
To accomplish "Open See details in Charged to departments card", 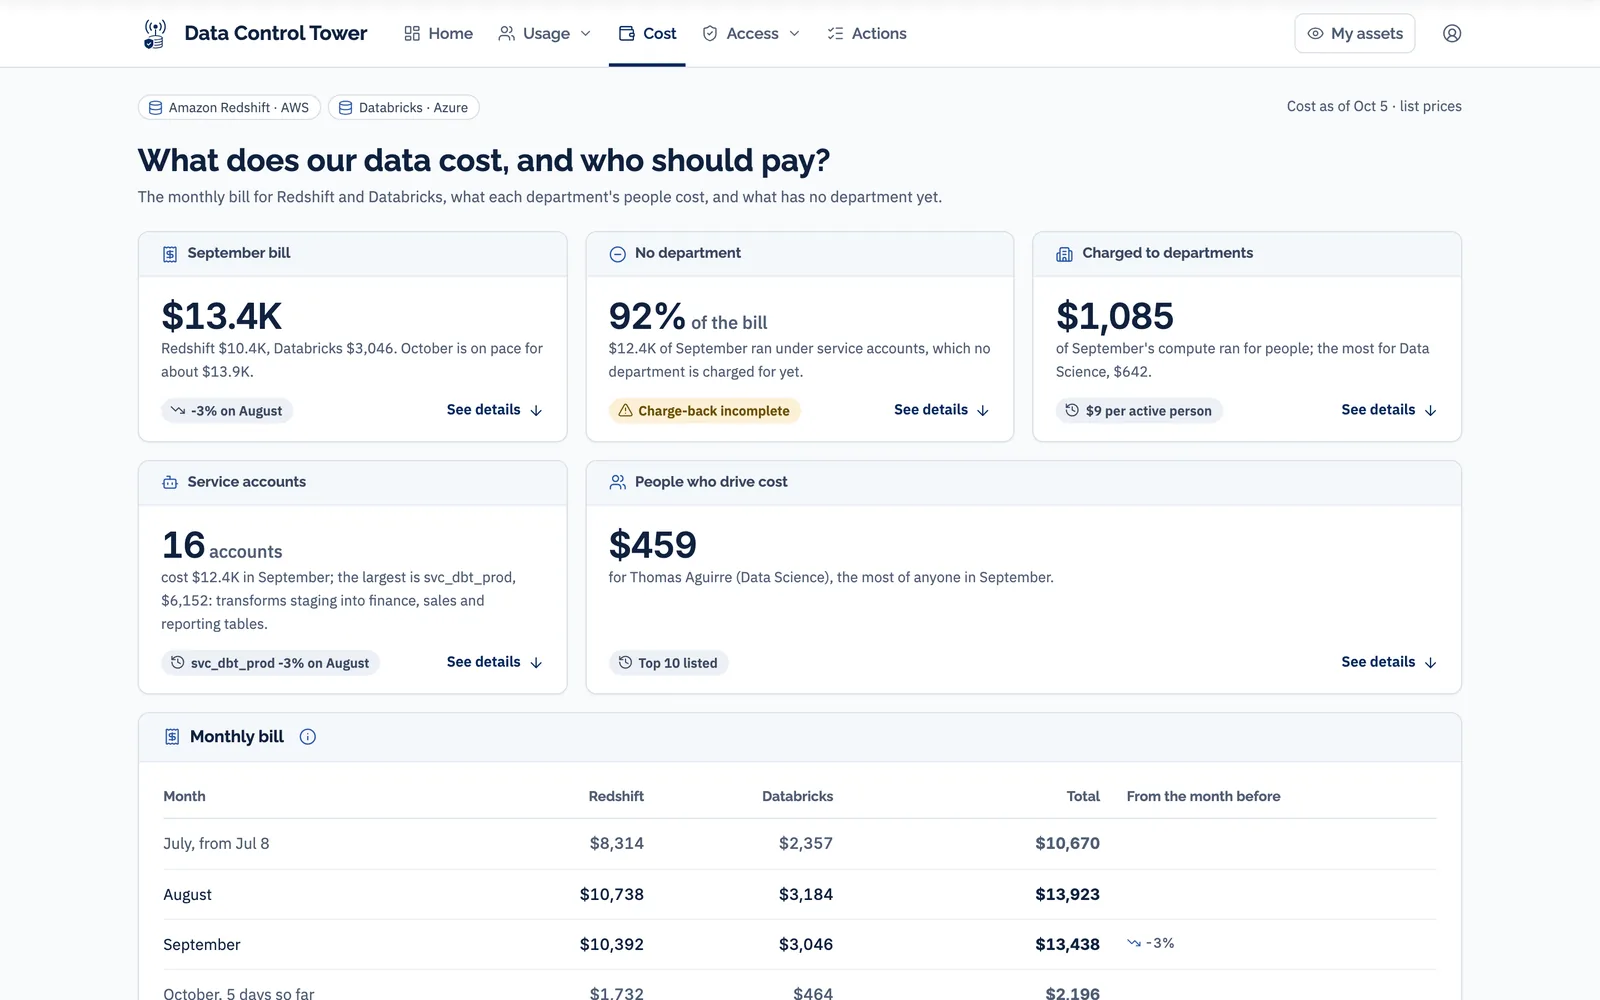I will [x=1389, y=410].
